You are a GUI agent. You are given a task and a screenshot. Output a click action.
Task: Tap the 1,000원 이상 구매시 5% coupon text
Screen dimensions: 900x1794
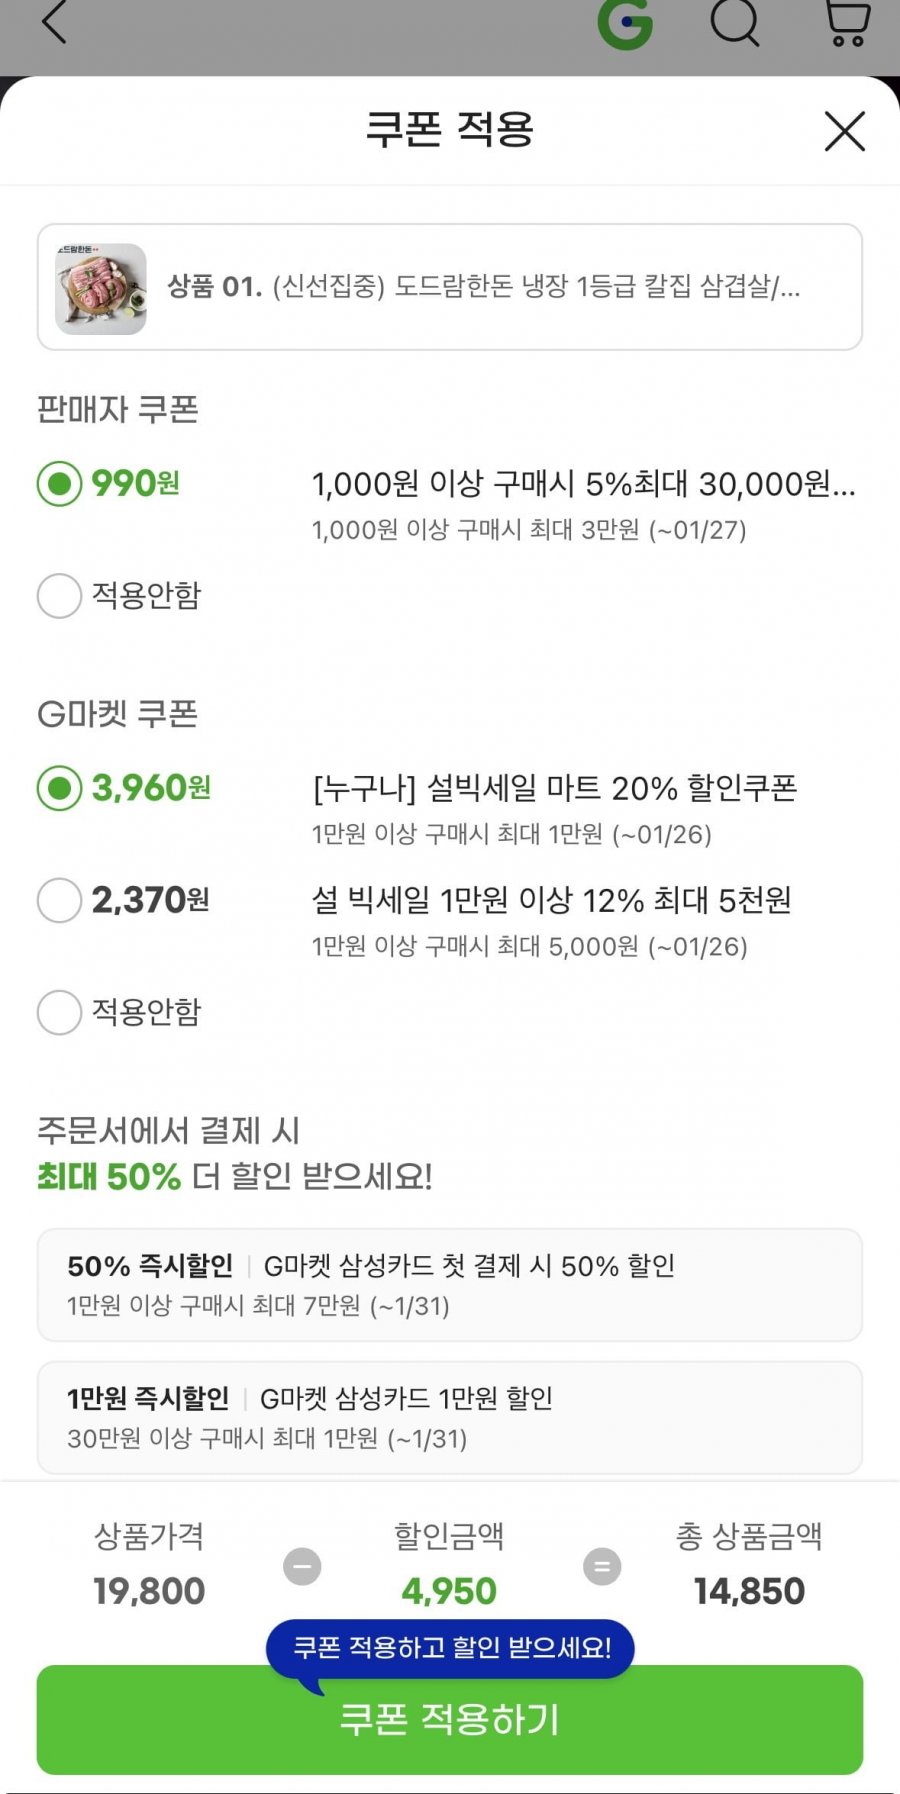[x=583, y=484]
